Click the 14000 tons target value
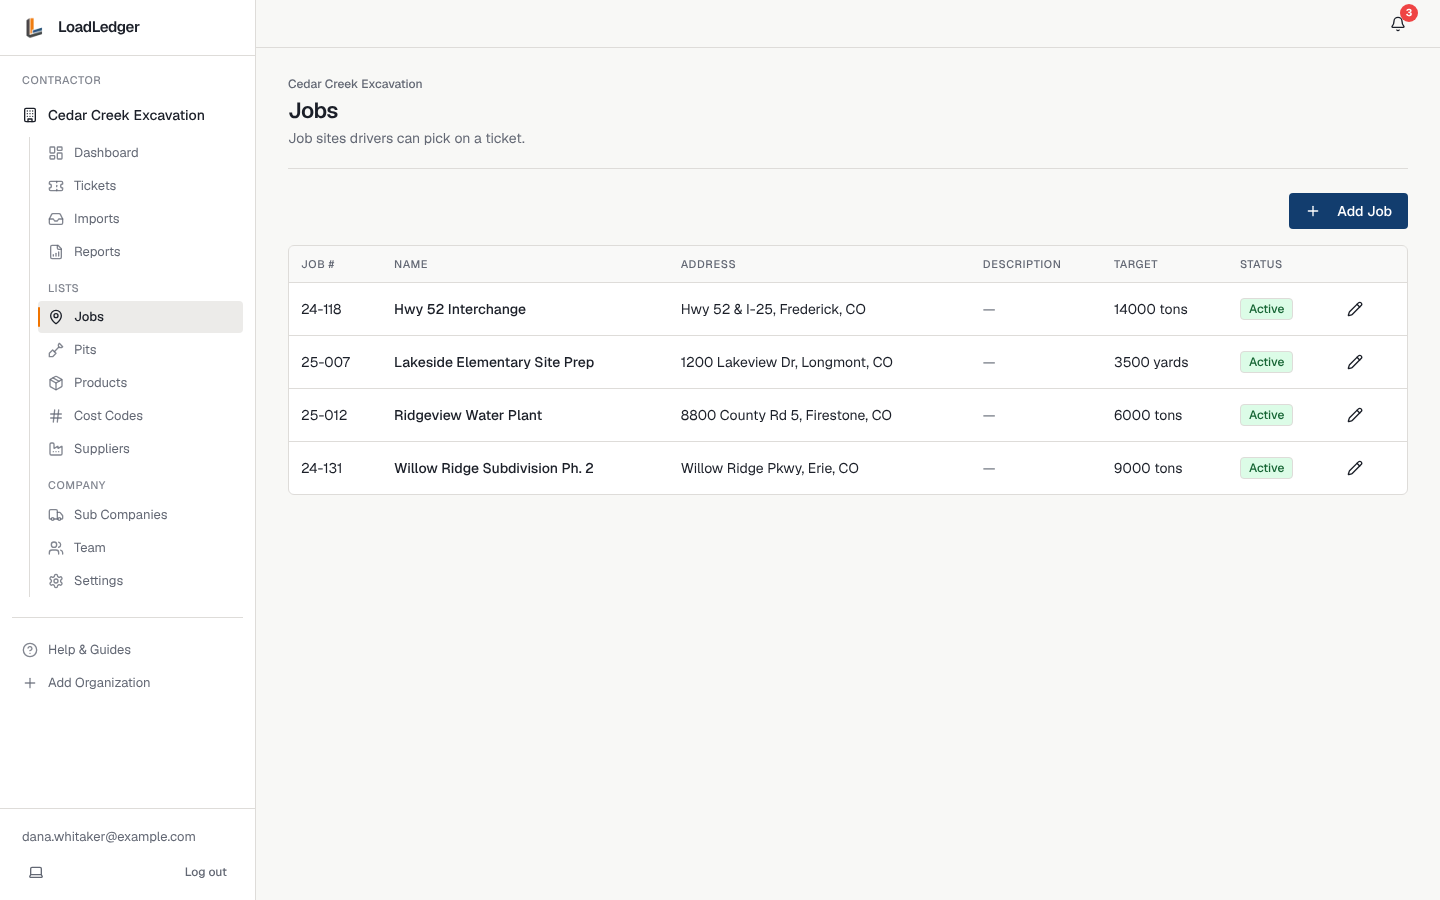Viewport: 1440px width, 900px height. [1151, 309]
